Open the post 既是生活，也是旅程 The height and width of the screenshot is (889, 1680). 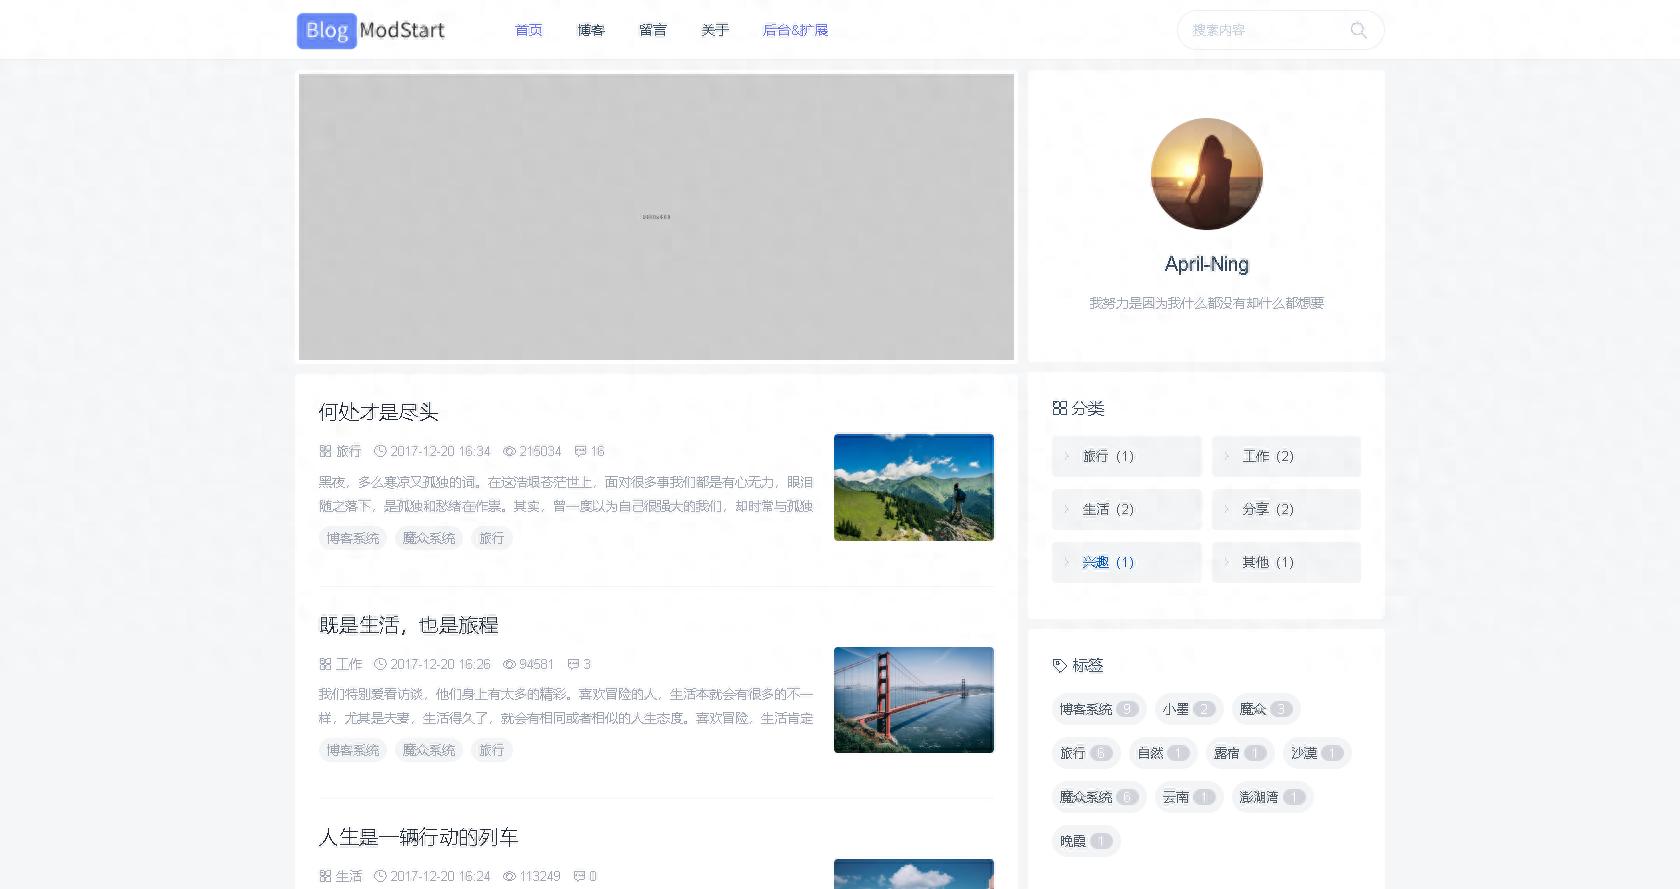pos(408,625)
